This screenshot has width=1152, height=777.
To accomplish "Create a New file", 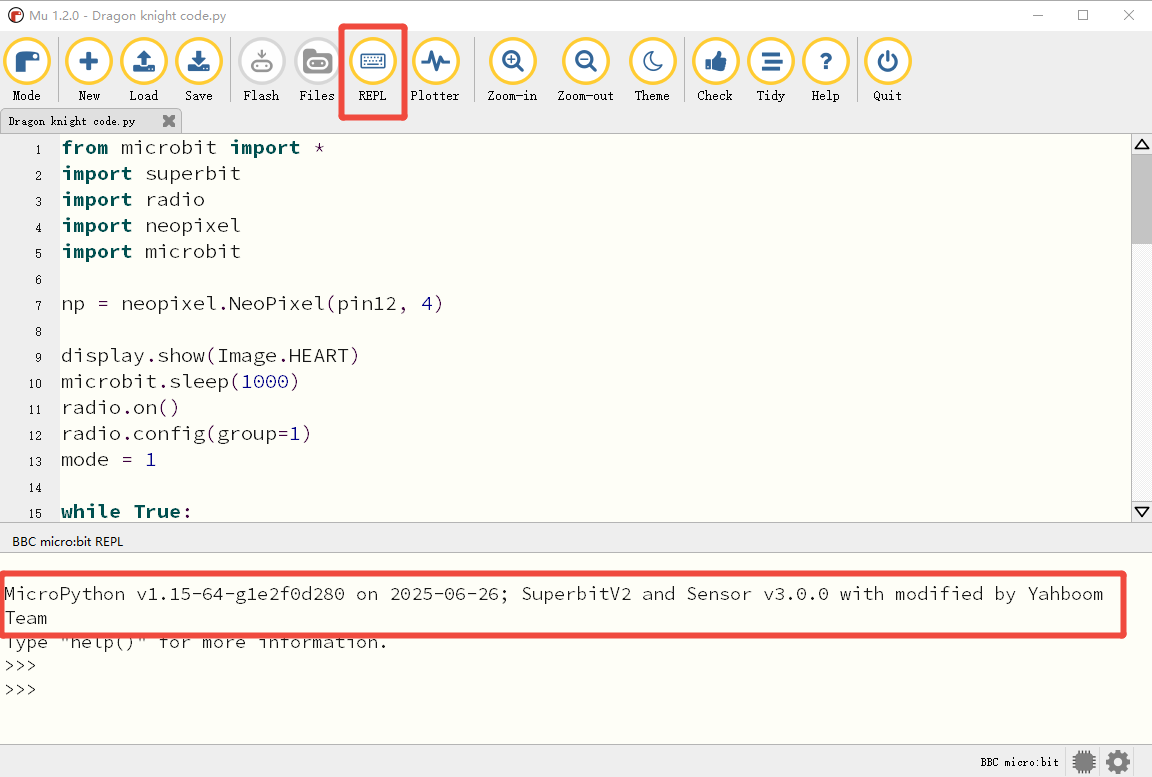I will pos(89,71).
